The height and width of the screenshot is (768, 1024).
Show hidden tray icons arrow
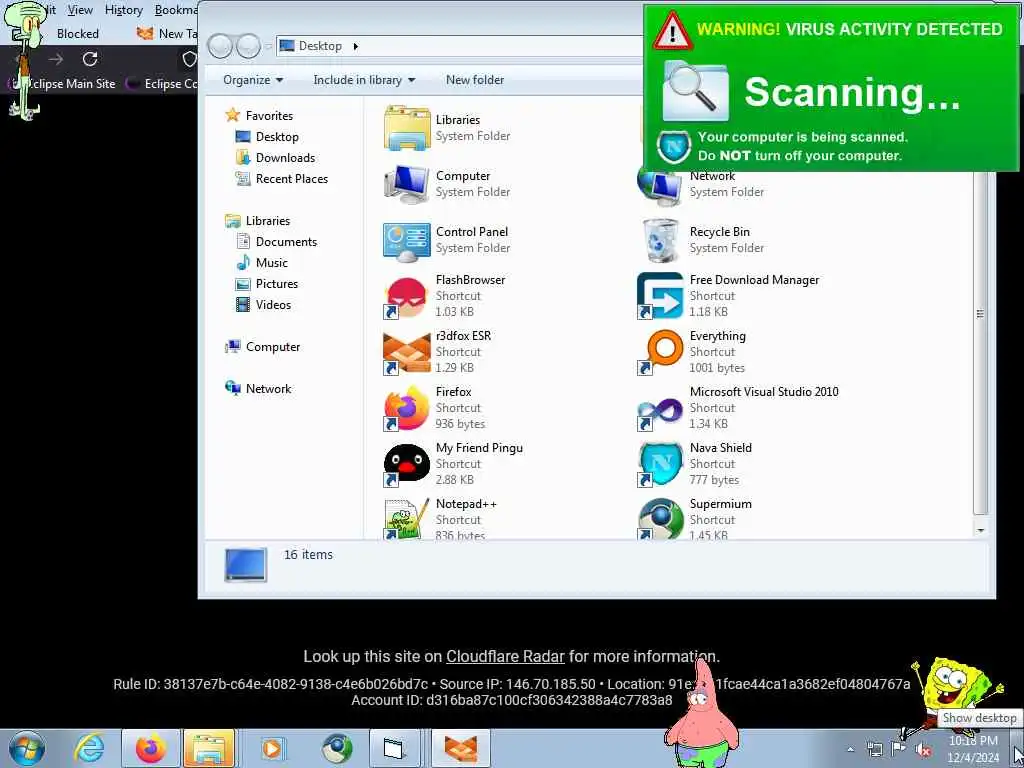pos(850,750)
